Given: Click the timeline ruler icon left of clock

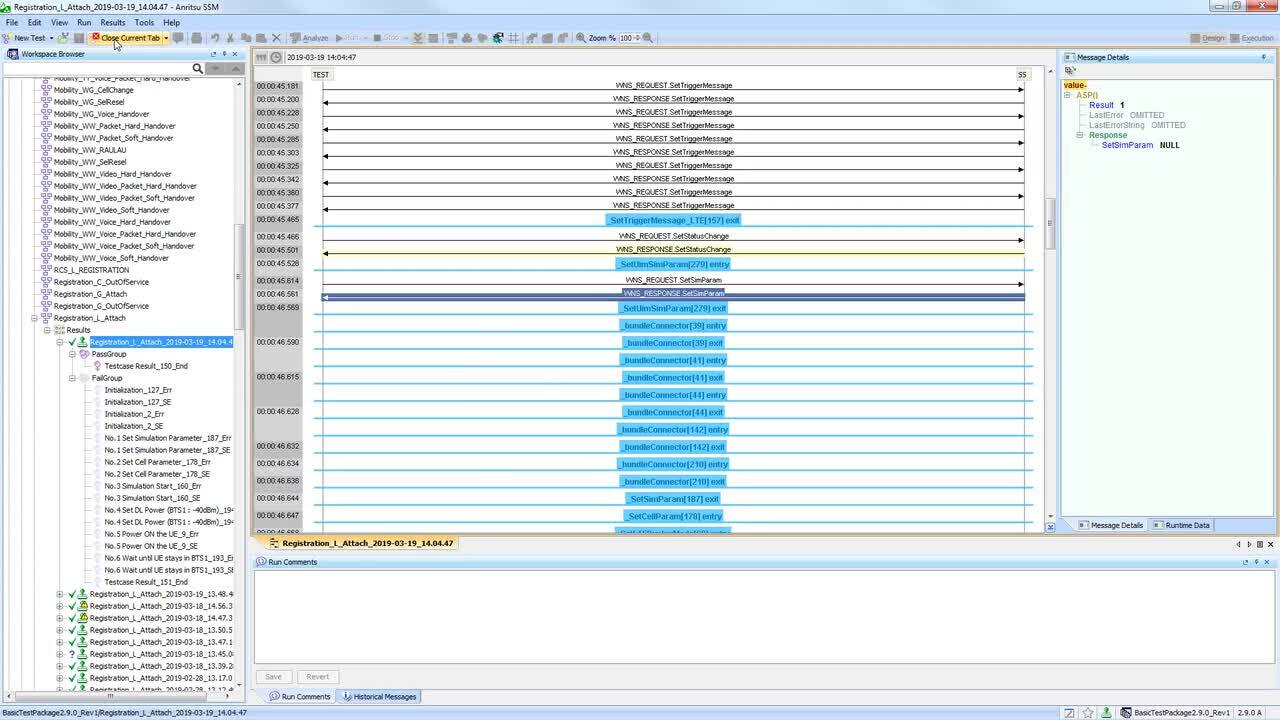Looking at the screenshot, I should [261, 58].
